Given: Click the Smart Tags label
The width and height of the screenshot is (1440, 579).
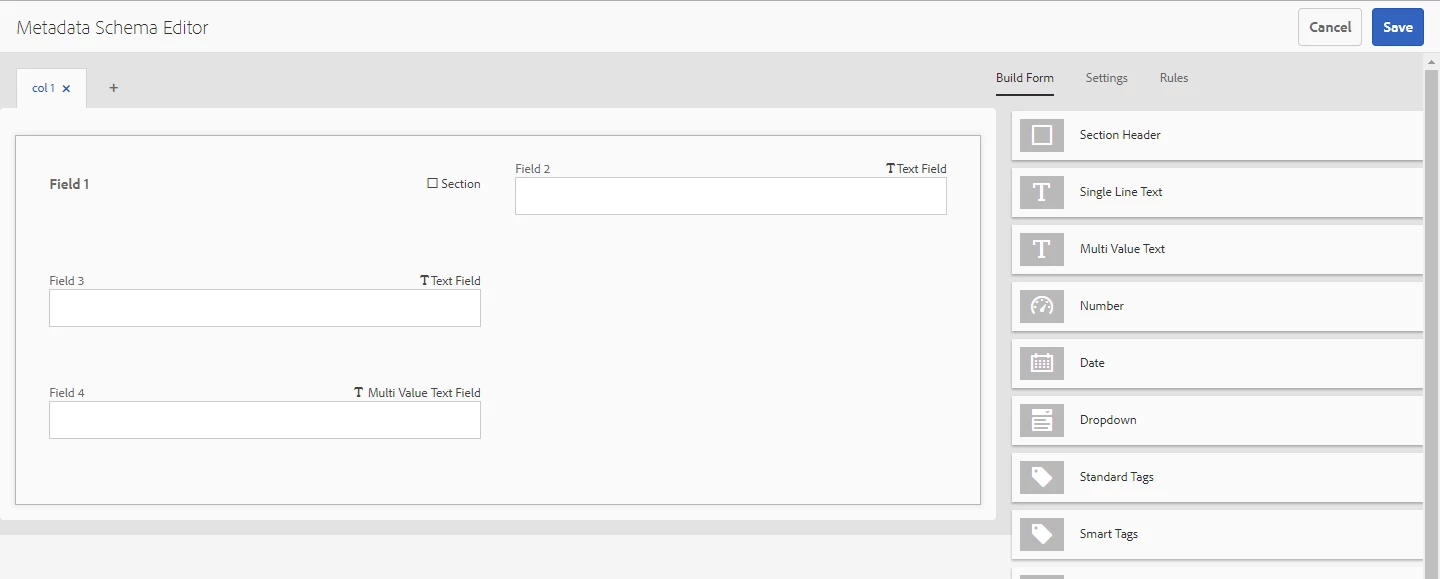Looking at the screenshot, I should click(x=1109, y=534).
